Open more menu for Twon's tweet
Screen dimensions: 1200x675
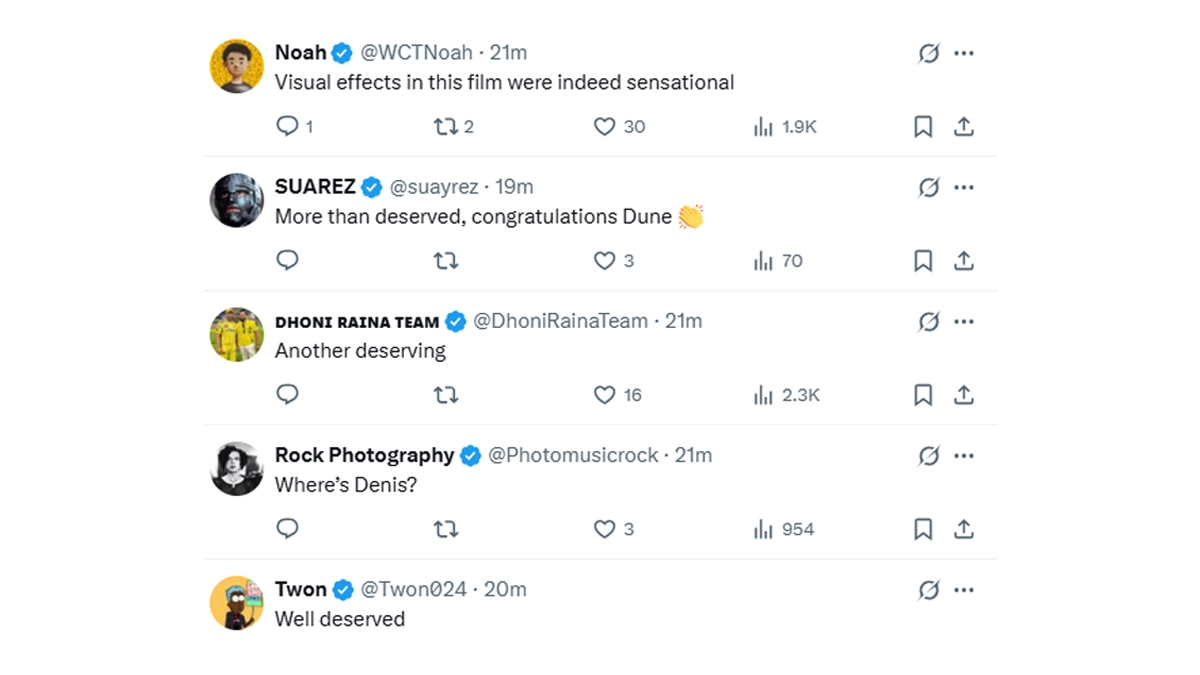pyautogui.click(x=964, y=590)
